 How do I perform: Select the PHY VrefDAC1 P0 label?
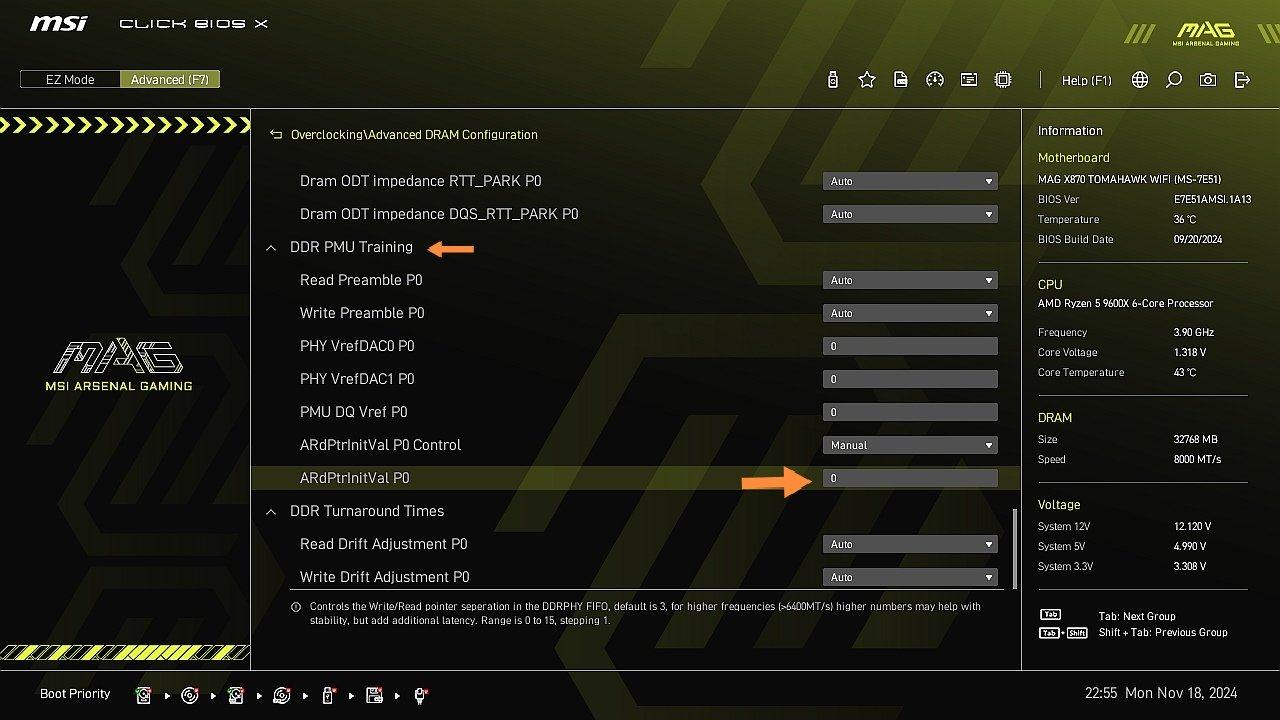(x=357, y=379)
